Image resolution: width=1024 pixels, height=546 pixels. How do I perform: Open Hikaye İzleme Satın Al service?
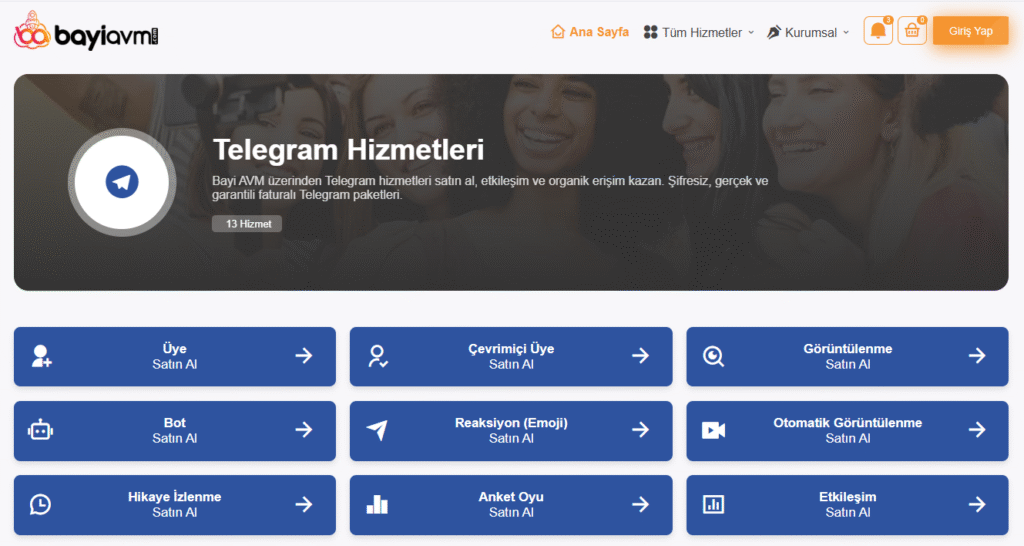(x=174, y=505)
